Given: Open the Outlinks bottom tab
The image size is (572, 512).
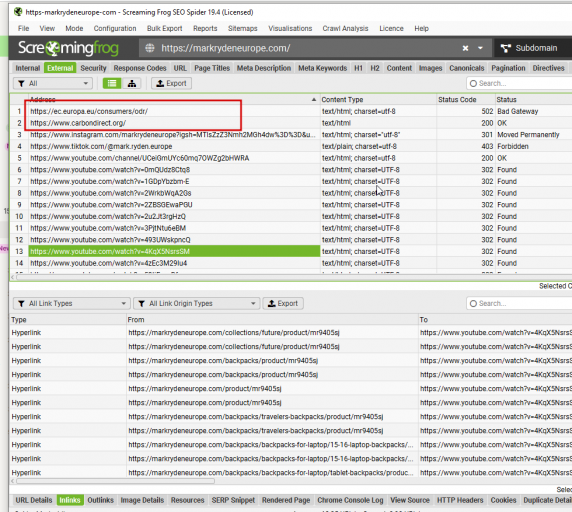Looking at the screenshot, I should pyautogui.click(x=100, y=500).
